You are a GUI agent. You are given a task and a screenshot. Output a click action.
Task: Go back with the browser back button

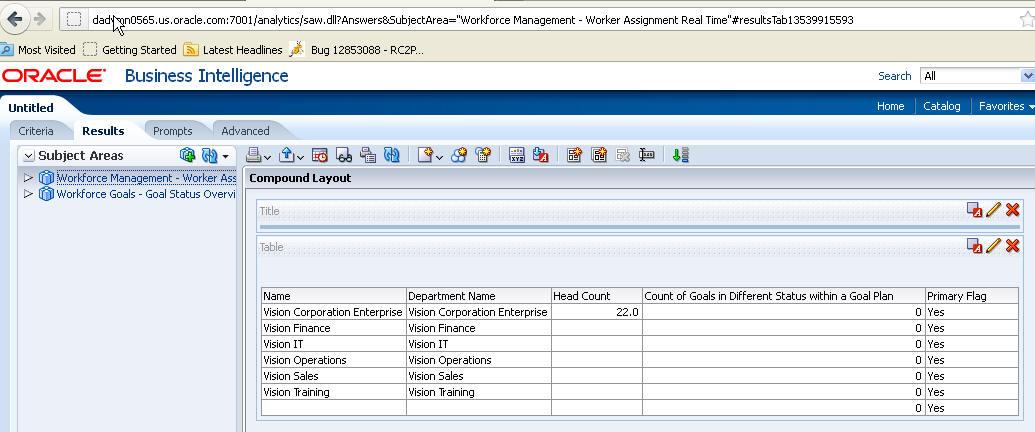click(15, 19)
